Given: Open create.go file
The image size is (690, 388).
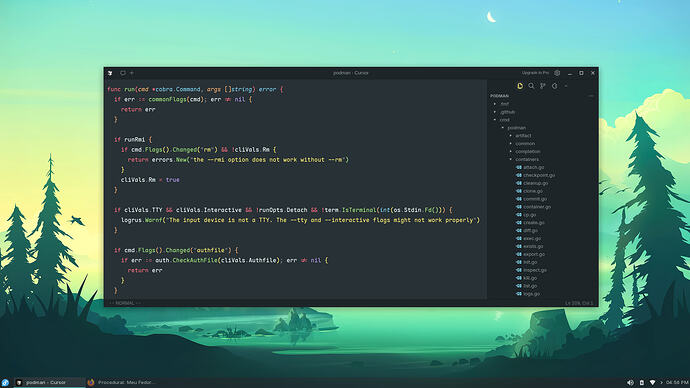Looking at the screenshot, I should click(x=534, y=223).
